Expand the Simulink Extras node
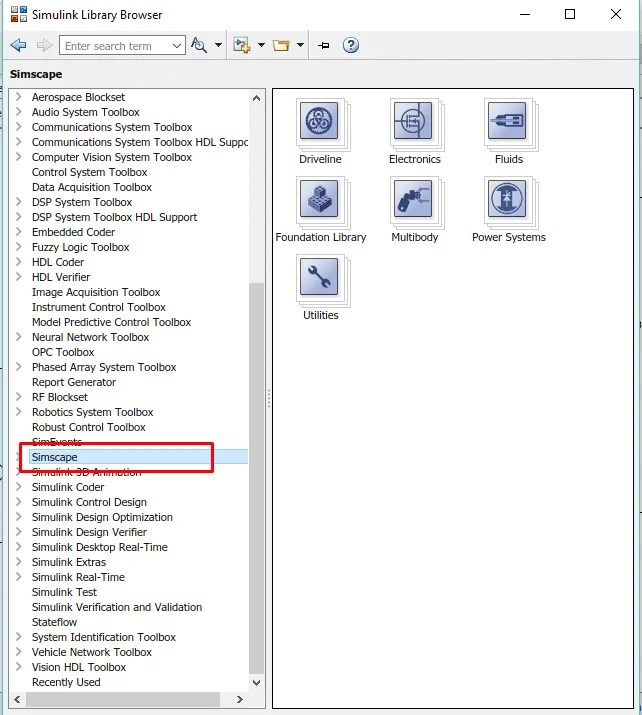This screenshot has width=642, height=715. 19,562
